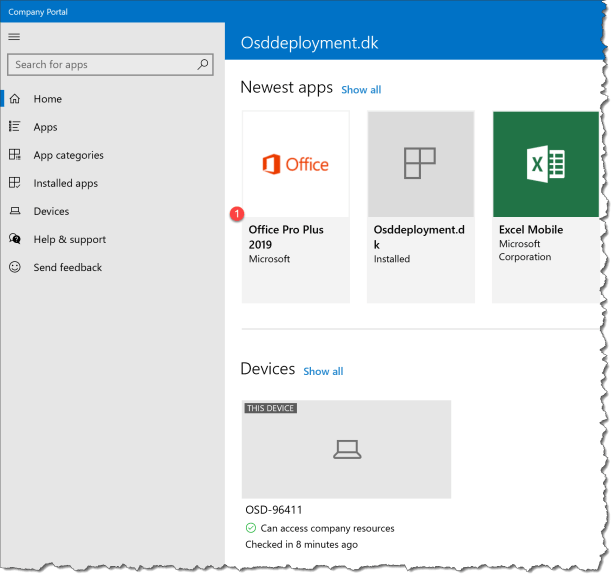
Task: Click Microsoft Corporation publisher text
Action: pos(525,250)
